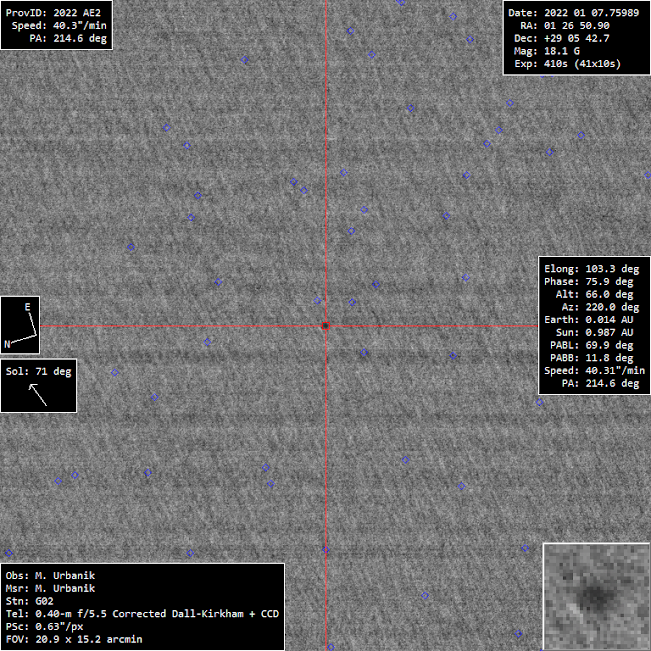Click the 'Obs: M. Urbanik' line

pos(50,575)
